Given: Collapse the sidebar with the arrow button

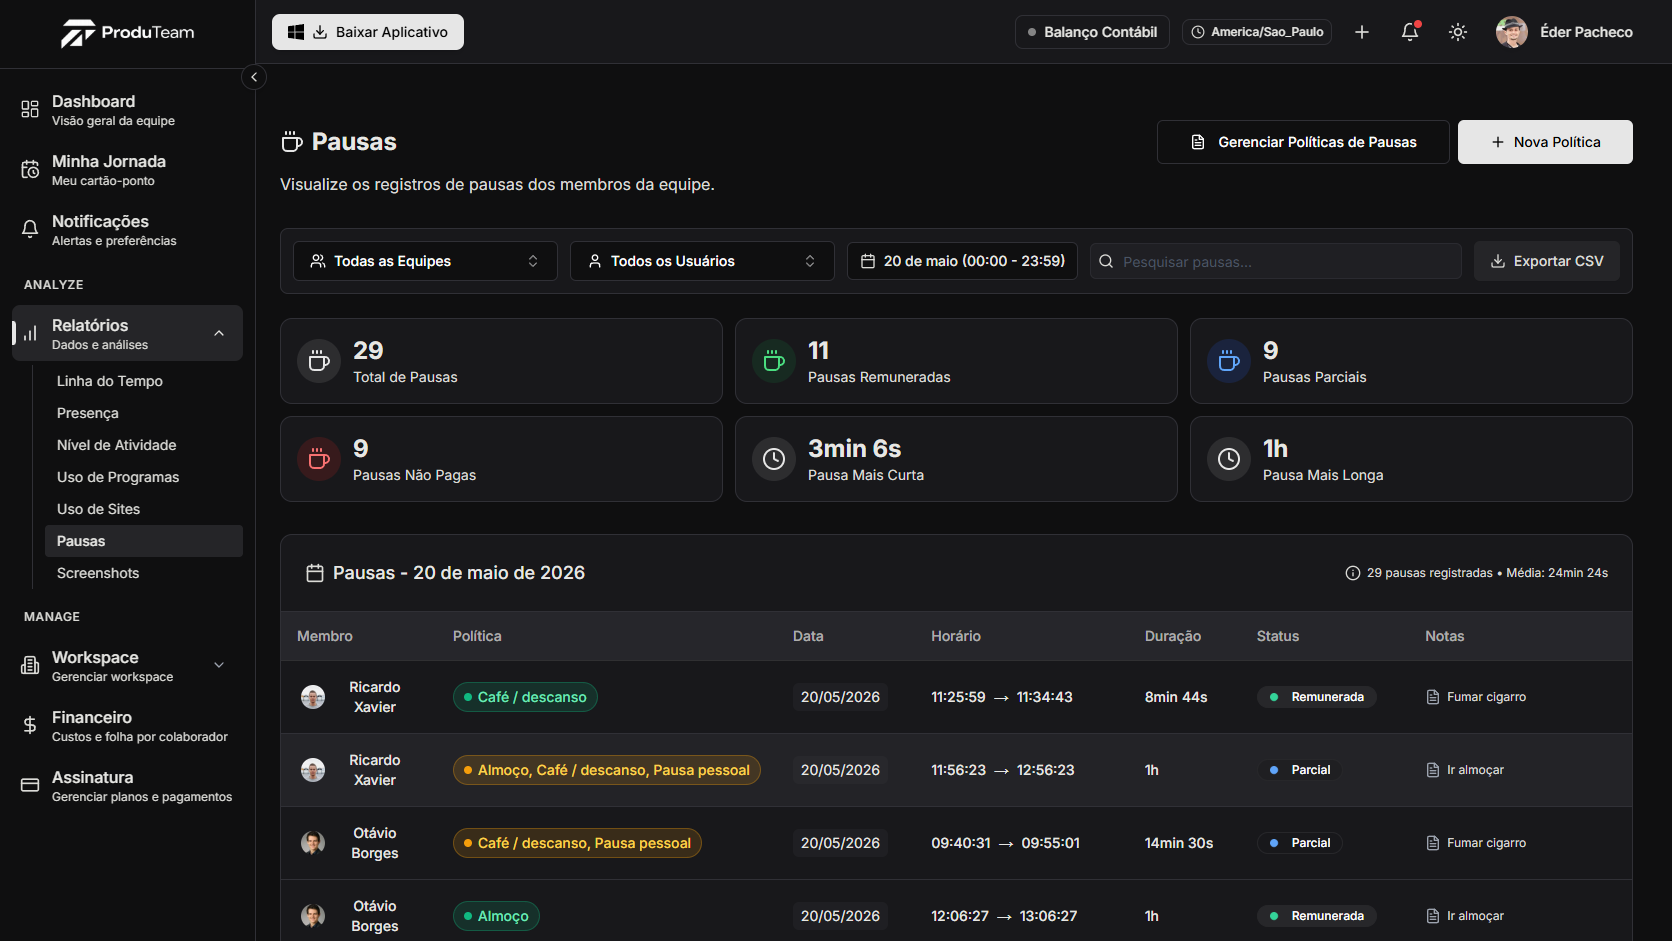Looking at the screenshot, I should (x=254, y=77).
